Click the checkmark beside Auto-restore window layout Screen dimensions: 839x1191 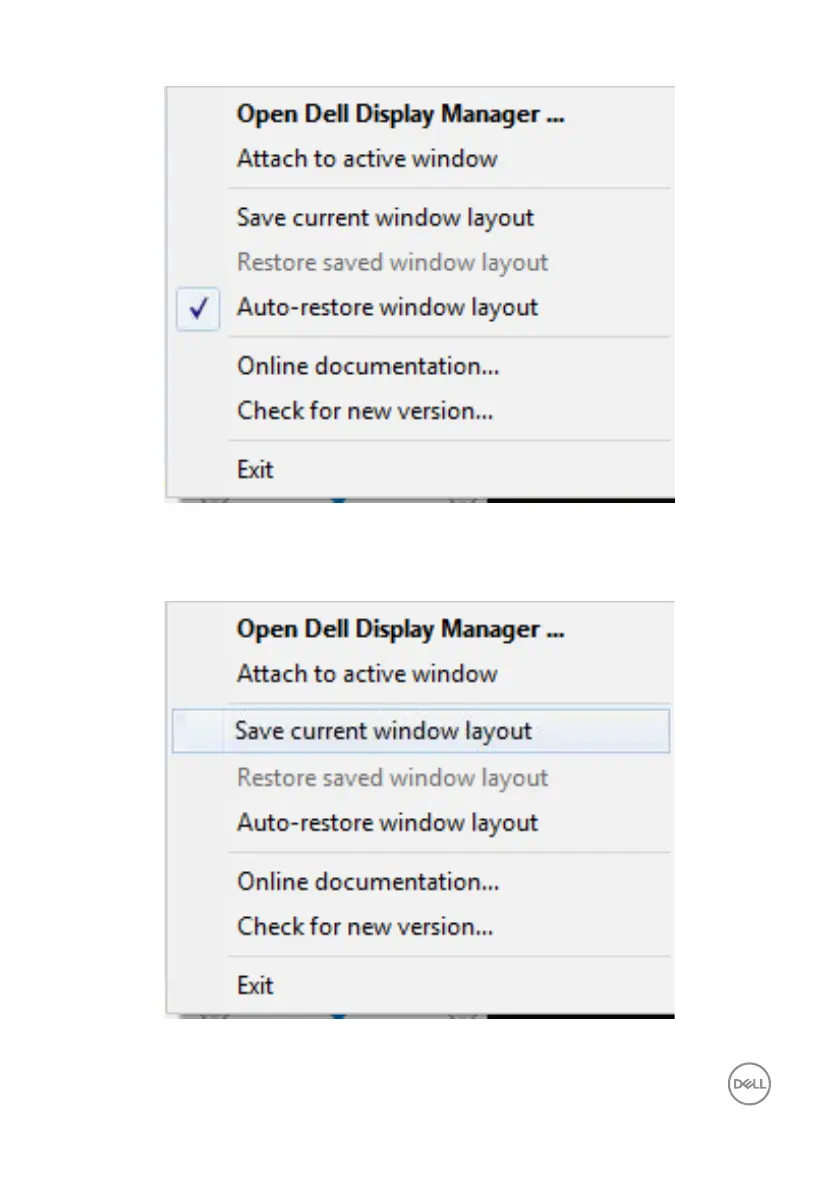(198, 309)
